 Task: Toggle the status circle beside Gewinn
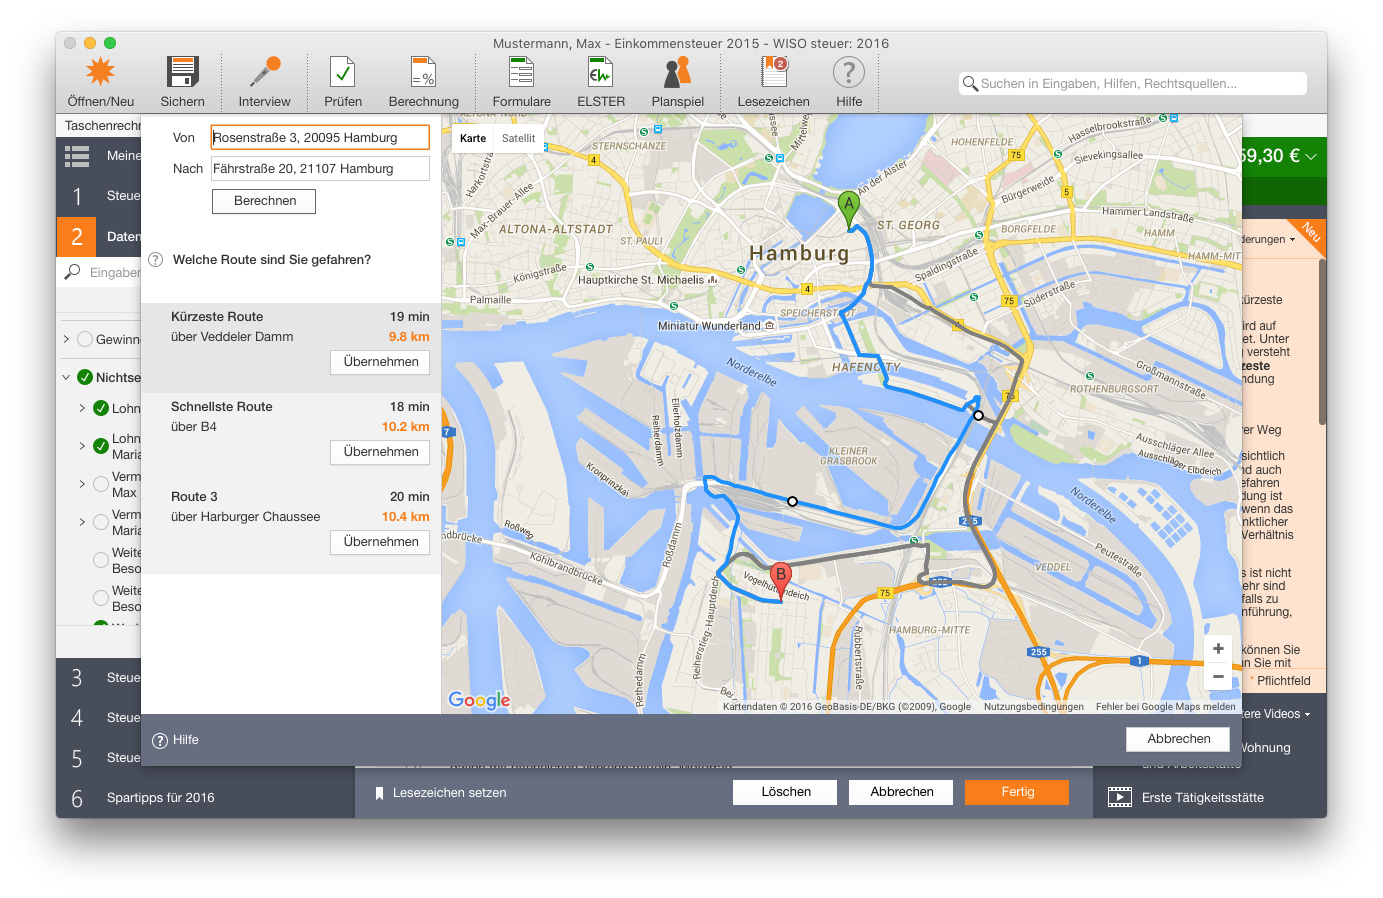click(x=85, y=339)
